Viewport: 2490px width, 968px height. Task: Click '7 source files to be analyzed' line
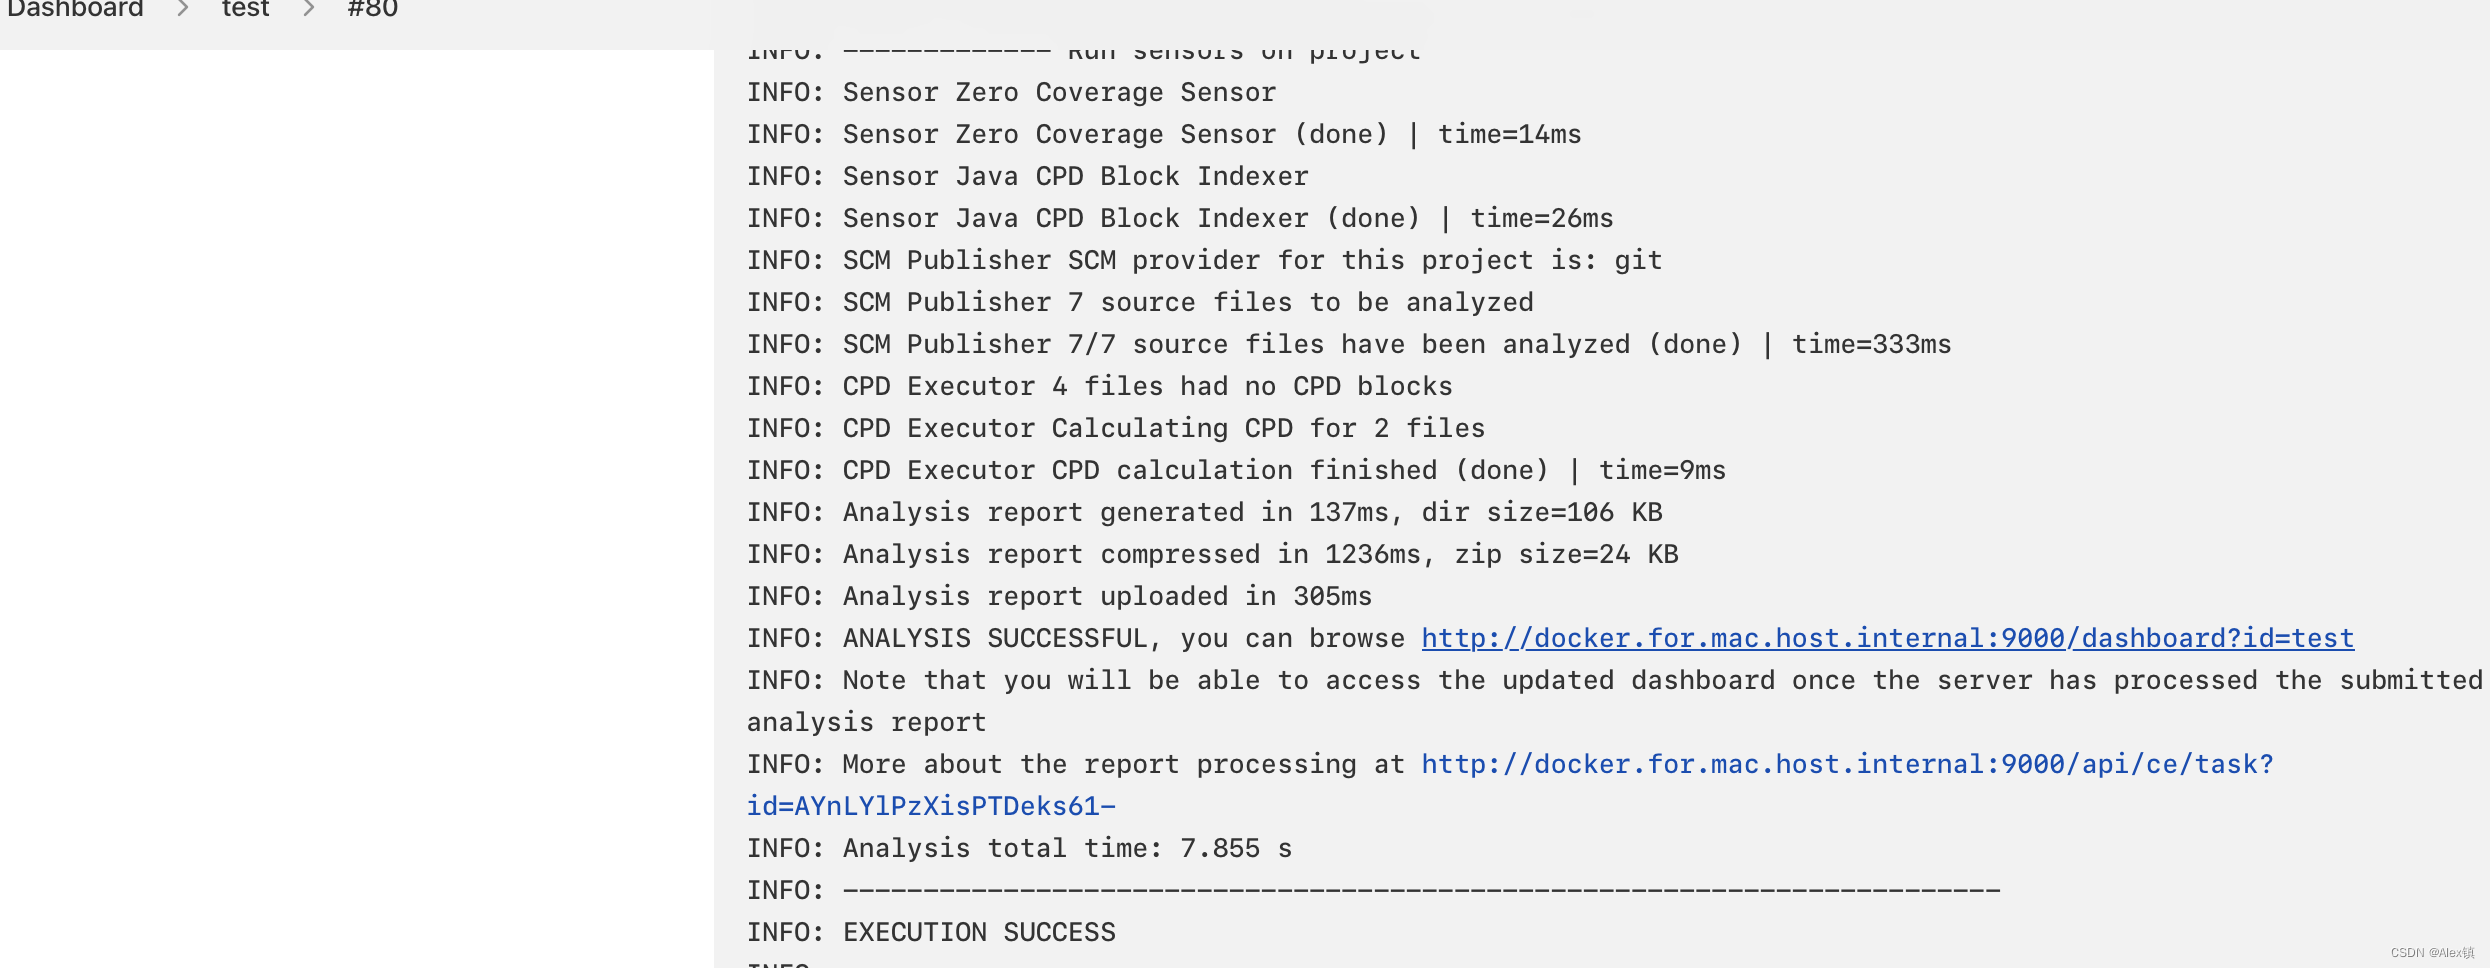[x=1140, y=302]
